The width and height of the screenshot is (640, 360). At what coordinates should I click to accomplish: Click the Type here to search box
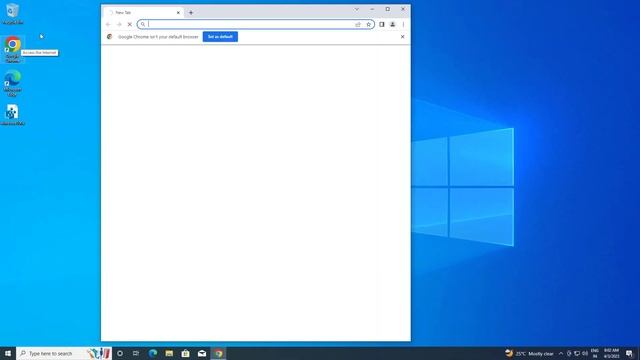click(64, 353)
